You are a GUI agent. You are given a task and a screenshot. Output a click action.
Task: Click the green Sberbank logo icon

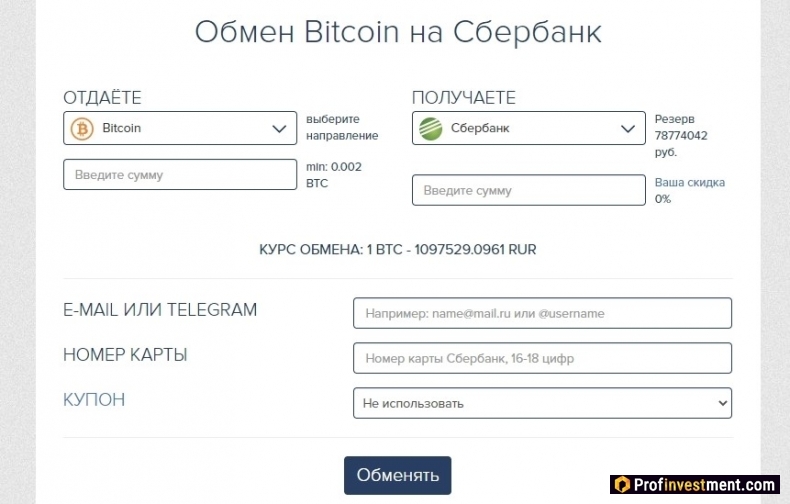431,129
